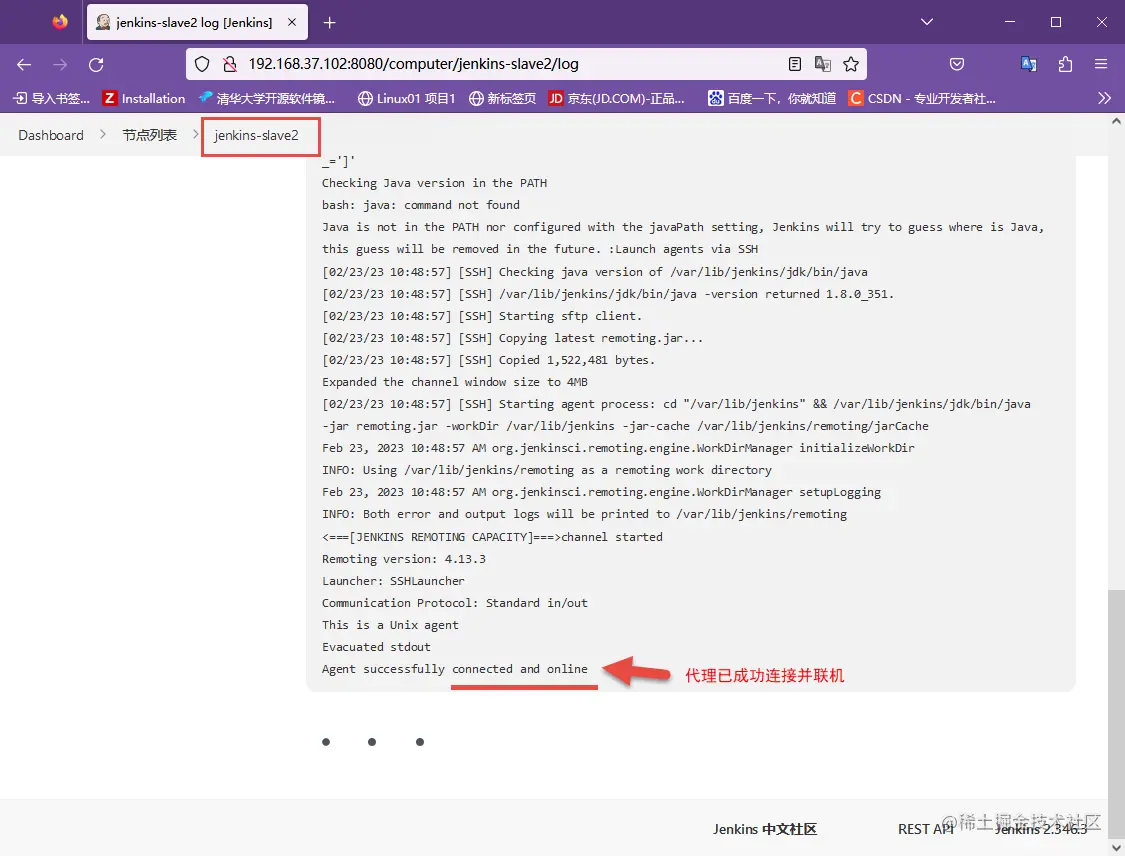This screenshot has width=1125, height=856.
Task: Click 'Copying latest remoting.jar...' log line
Action: pos(512,339)
